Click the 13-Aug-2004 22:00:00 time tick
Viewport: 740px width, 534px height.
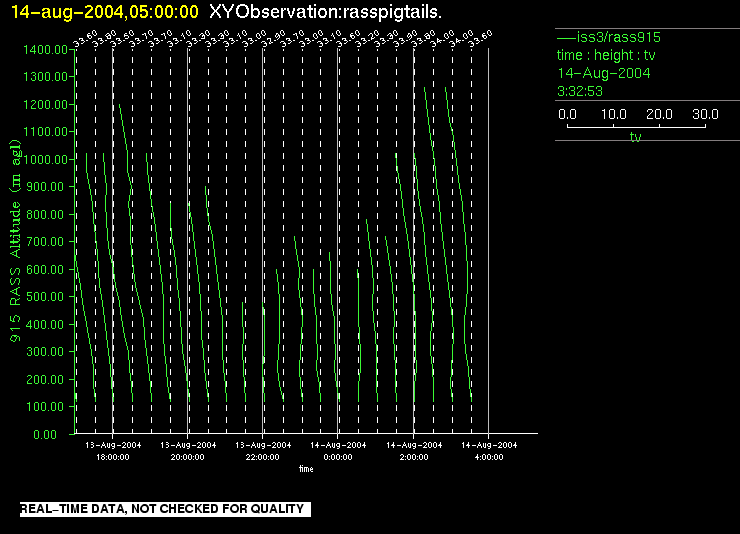[x=263, y=450]
